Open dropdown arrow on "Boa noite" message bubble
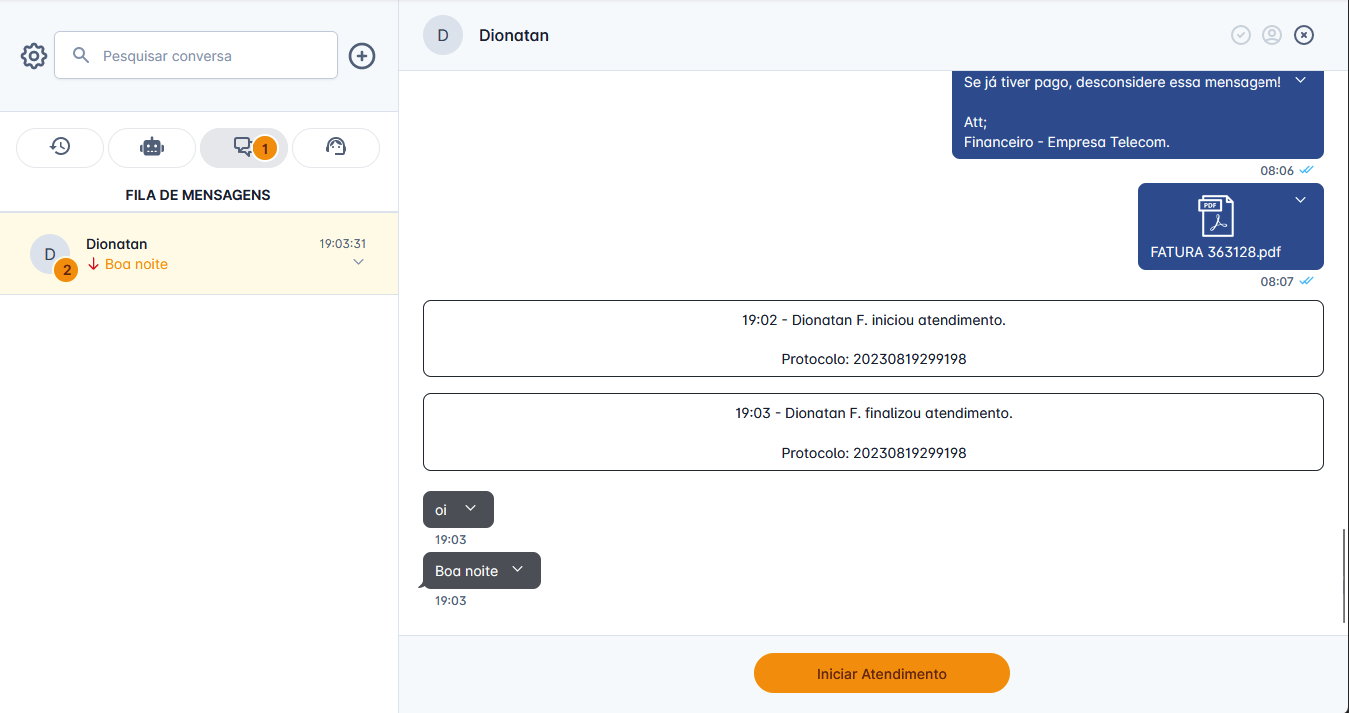 pyautogui.click(x=518, y=570)
